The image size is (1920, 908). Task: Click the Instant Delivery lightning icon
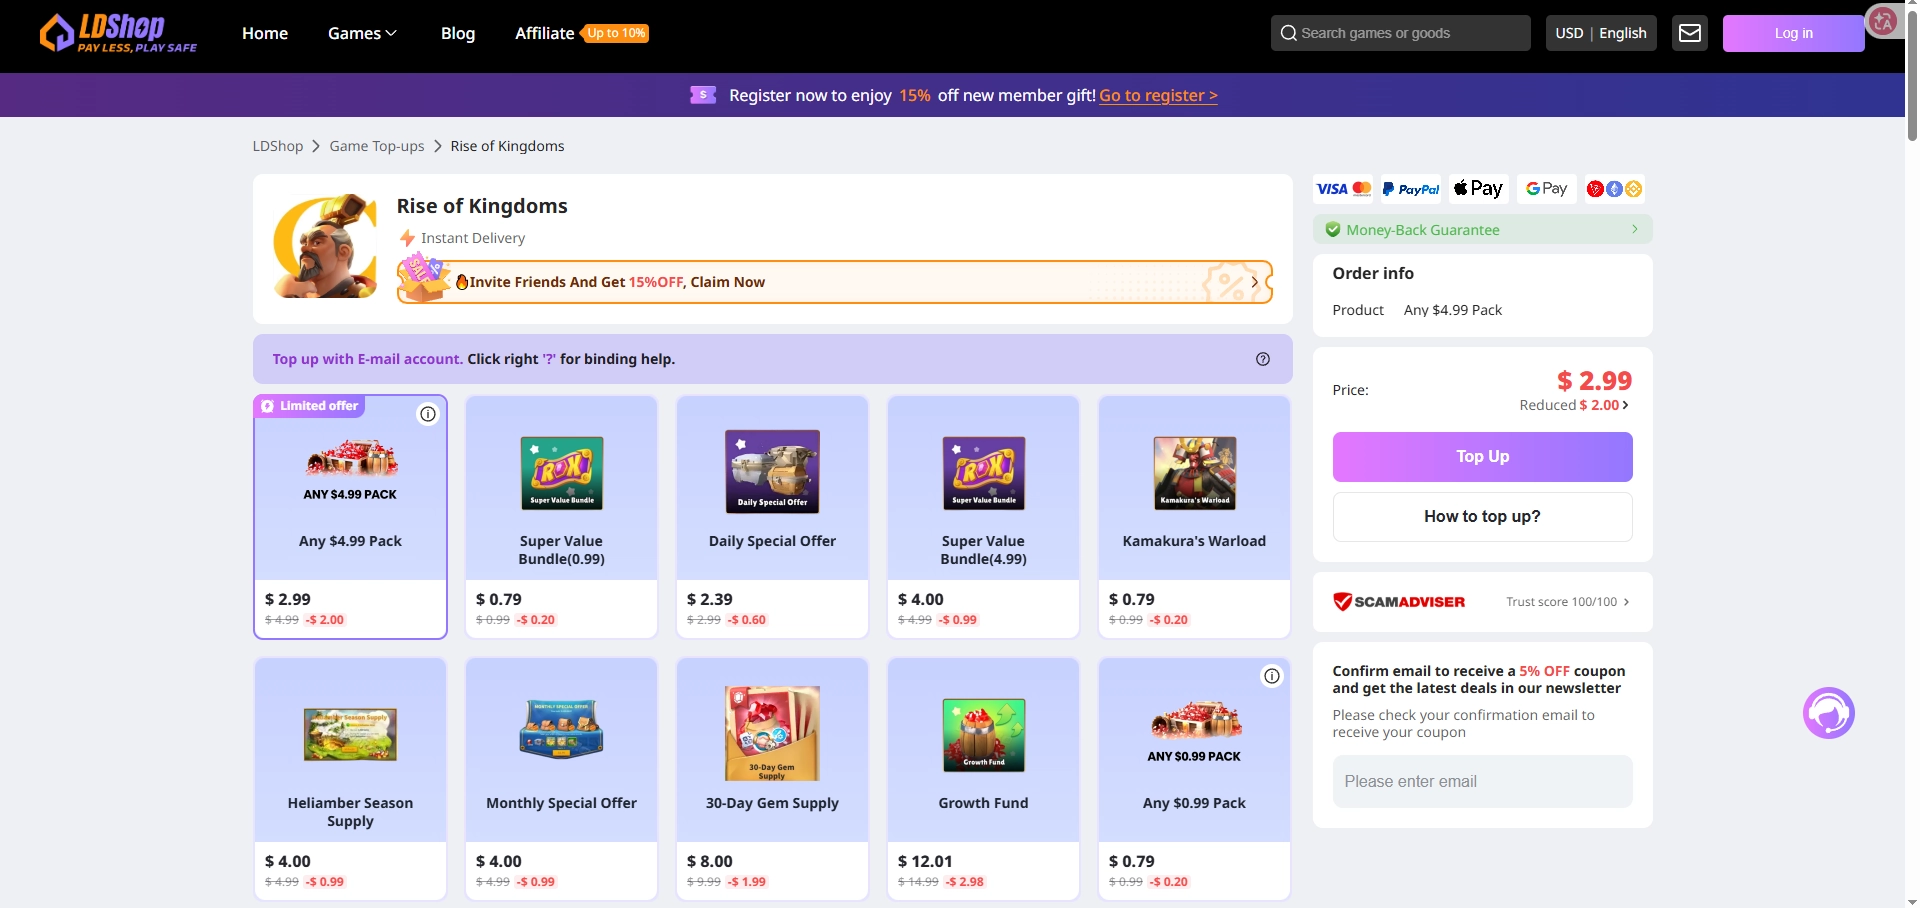(407, 238)
